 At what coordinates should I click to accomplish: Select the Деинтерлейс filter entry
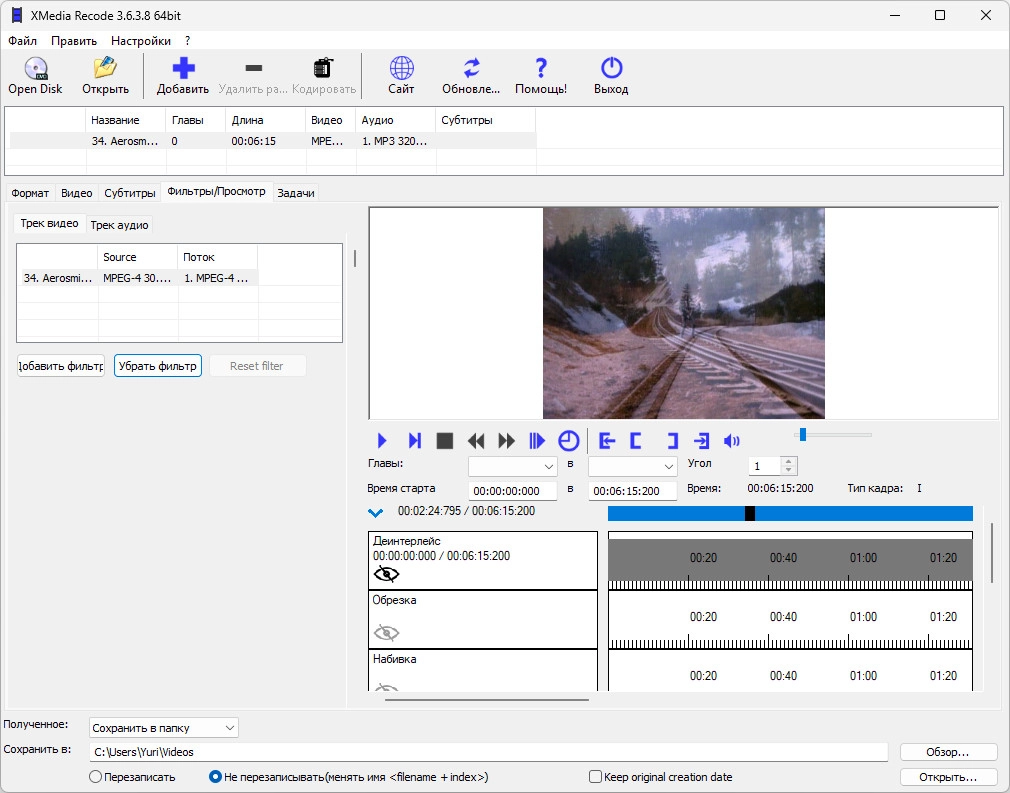[482, 560]
